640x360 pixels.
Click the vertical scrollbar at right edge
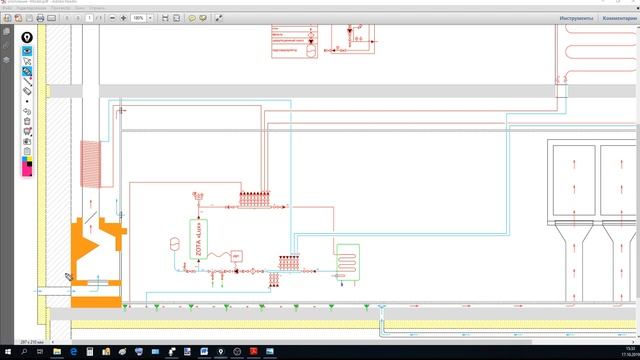coord(638,212)
